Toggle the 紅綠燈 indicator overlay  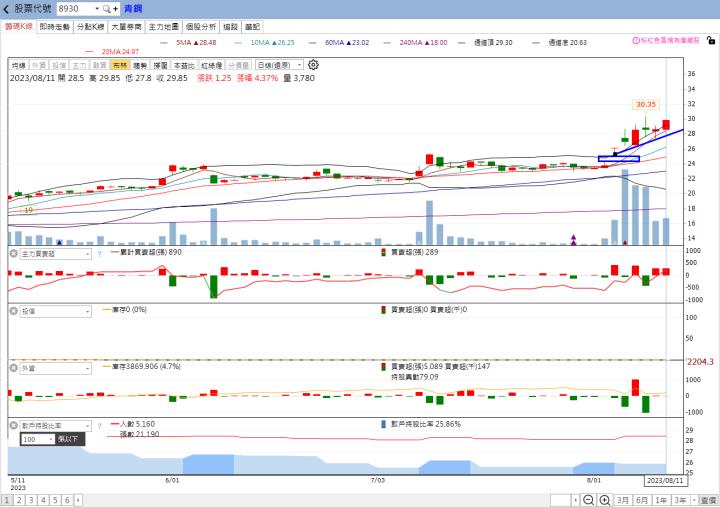[211, 64]
